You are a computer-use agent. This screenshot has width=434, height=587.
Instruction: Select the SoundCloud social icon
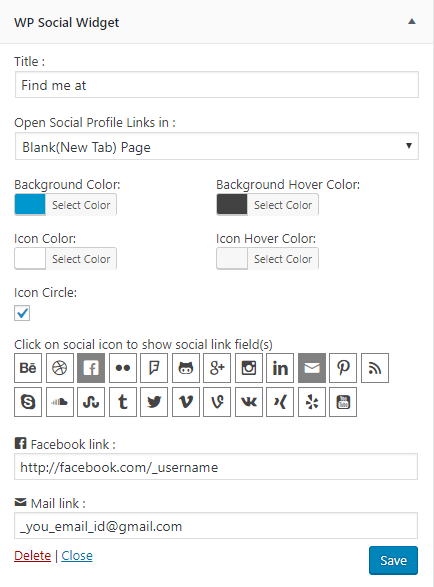click(60, 402)
